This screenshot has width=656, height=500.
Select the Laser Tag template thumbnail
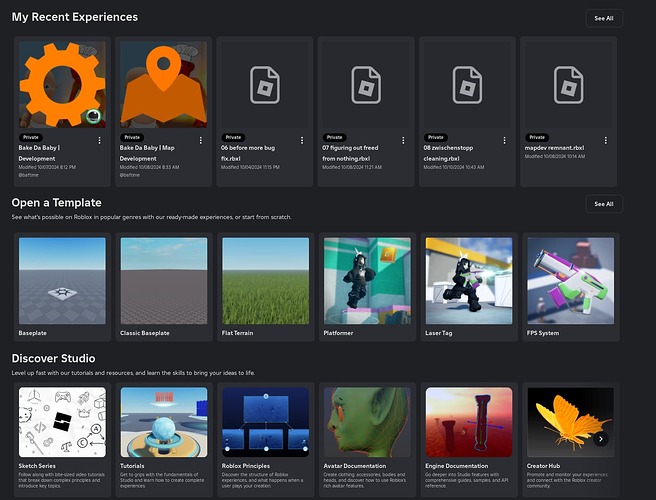(469, 281)
